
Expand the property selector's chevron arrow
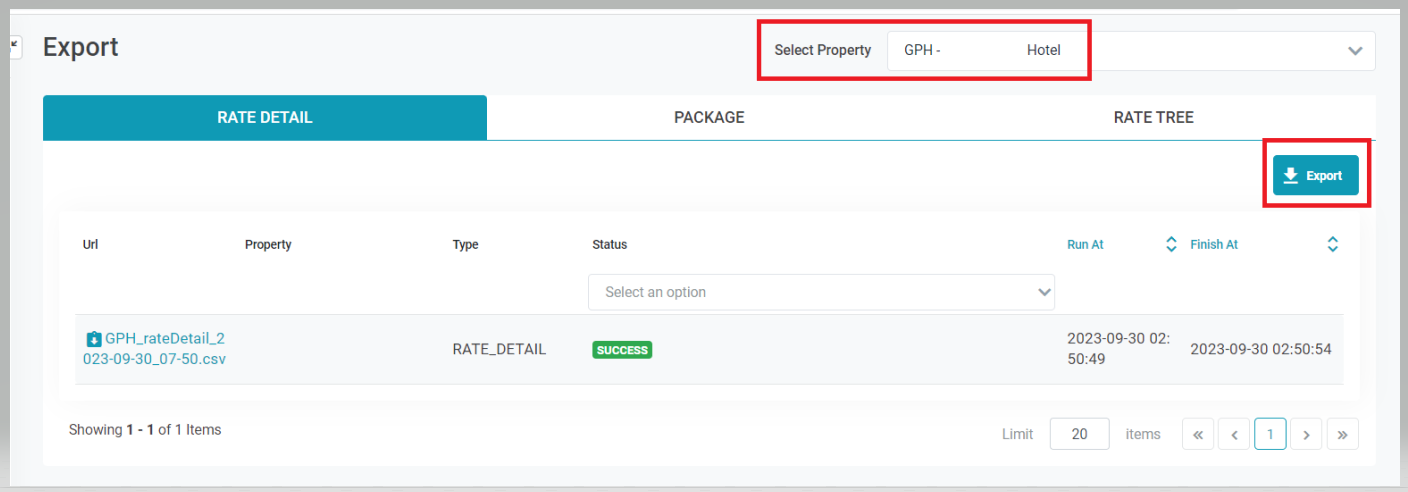[1355, 51]
